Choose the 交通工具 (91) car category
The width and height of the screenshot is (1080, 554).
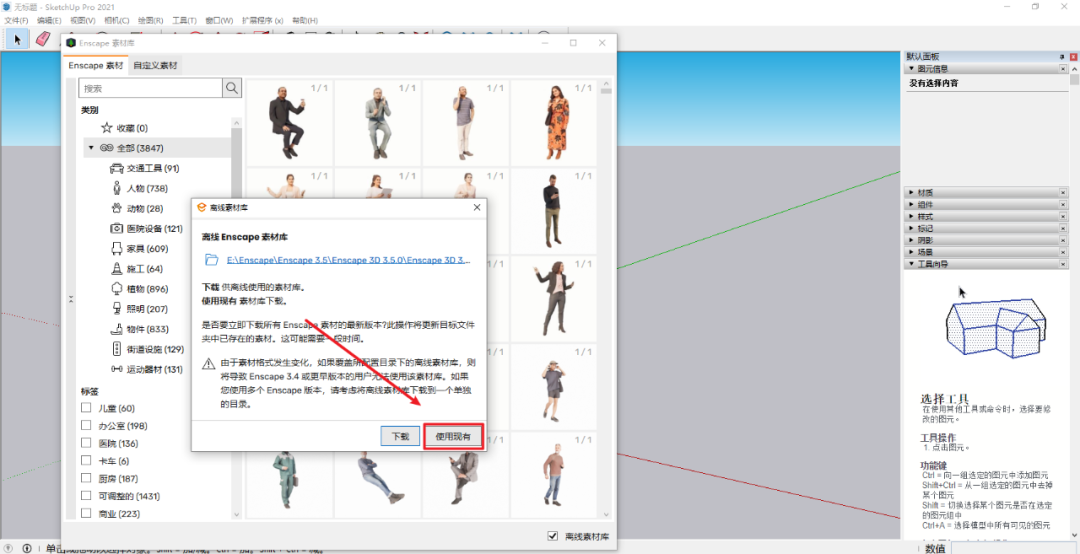[152, 168]
